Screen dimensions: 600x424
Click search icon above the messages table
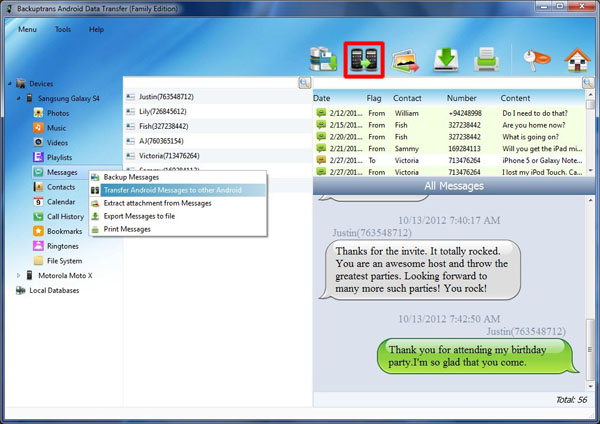pos(588,83)
